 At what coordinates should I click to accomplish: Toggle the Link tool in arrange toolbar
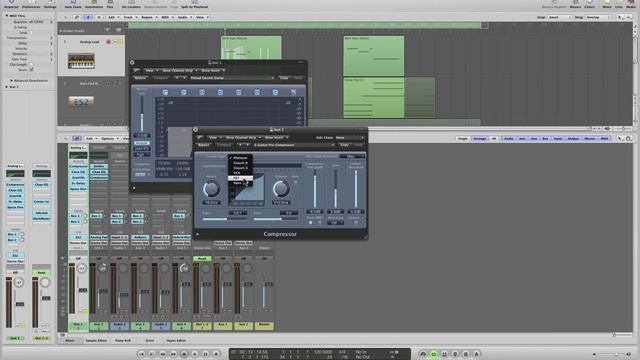tap(77, 17)
